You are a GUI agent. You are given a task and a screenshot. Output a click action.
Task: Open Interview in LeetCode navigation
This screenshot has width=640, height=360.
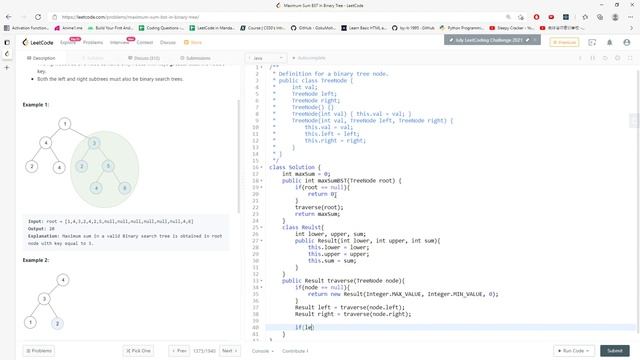point(119,42)
